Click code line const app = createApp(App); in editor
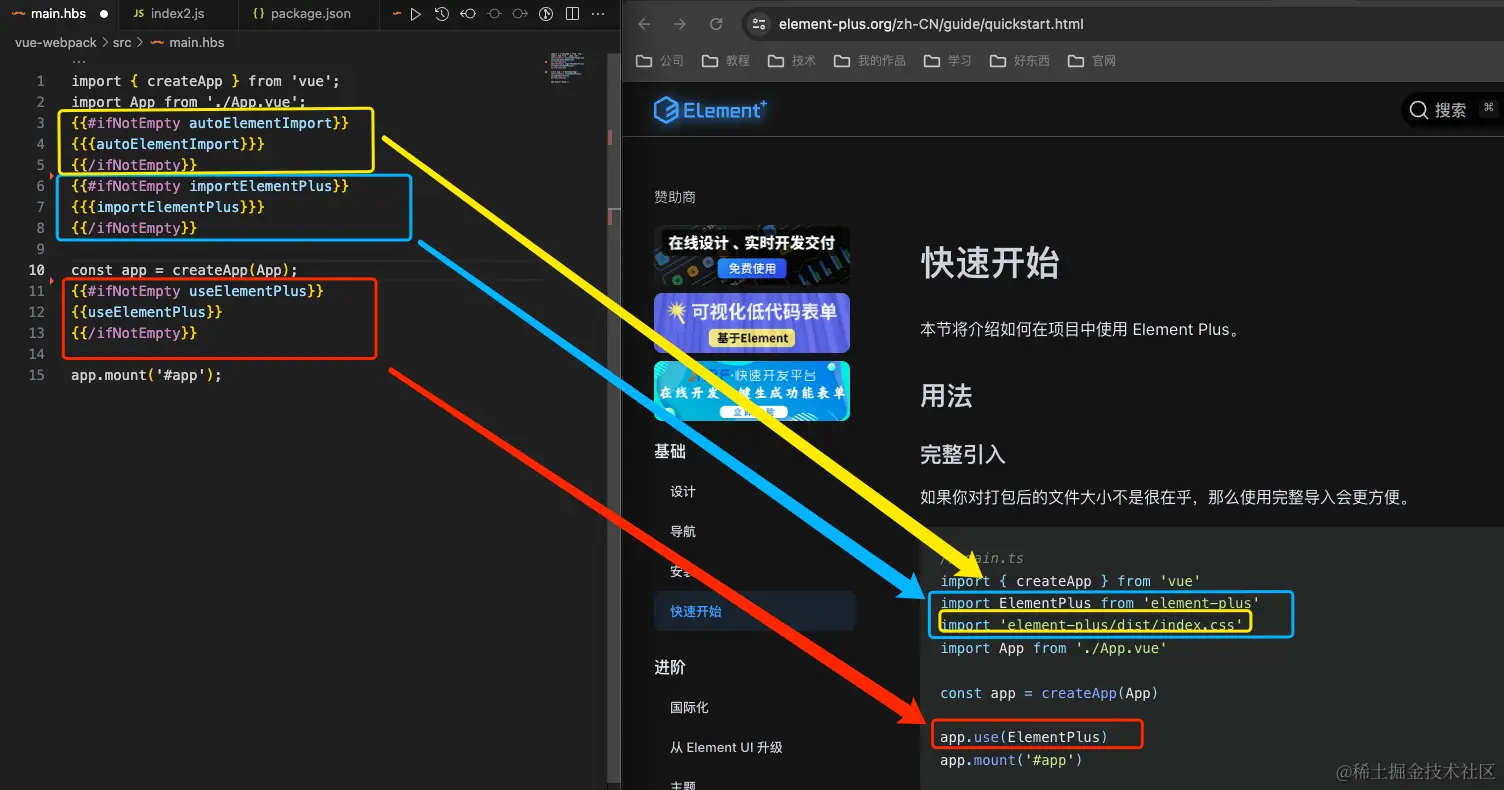This screenshot has height=790, width=1504. 184,270
